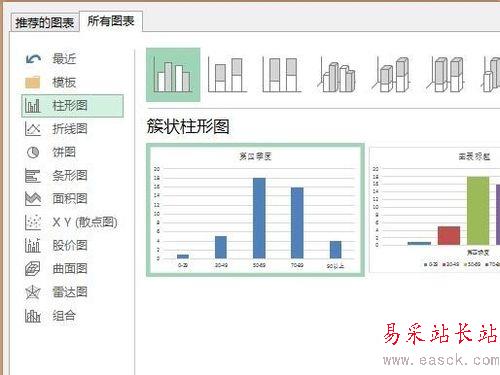Select the blue single-series chart preview

pyautogui.click(x=255, y=210)
